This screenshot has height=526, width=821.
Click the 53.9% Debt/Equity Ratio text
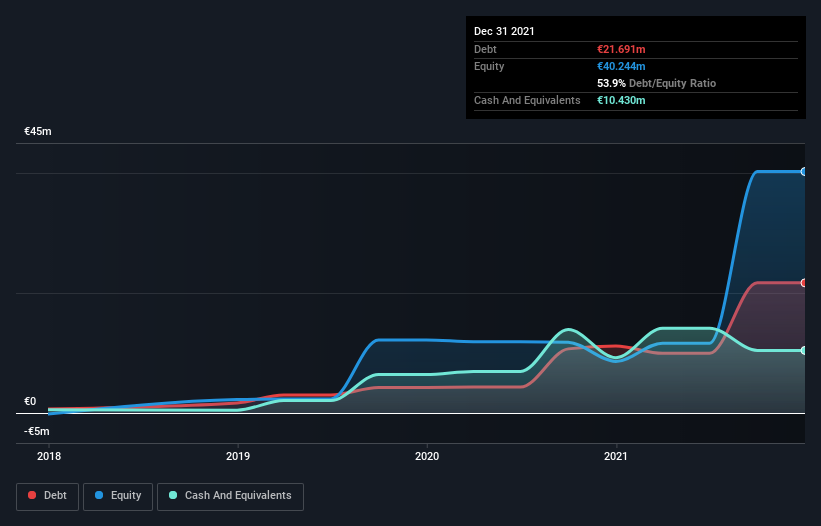(656, 83)
